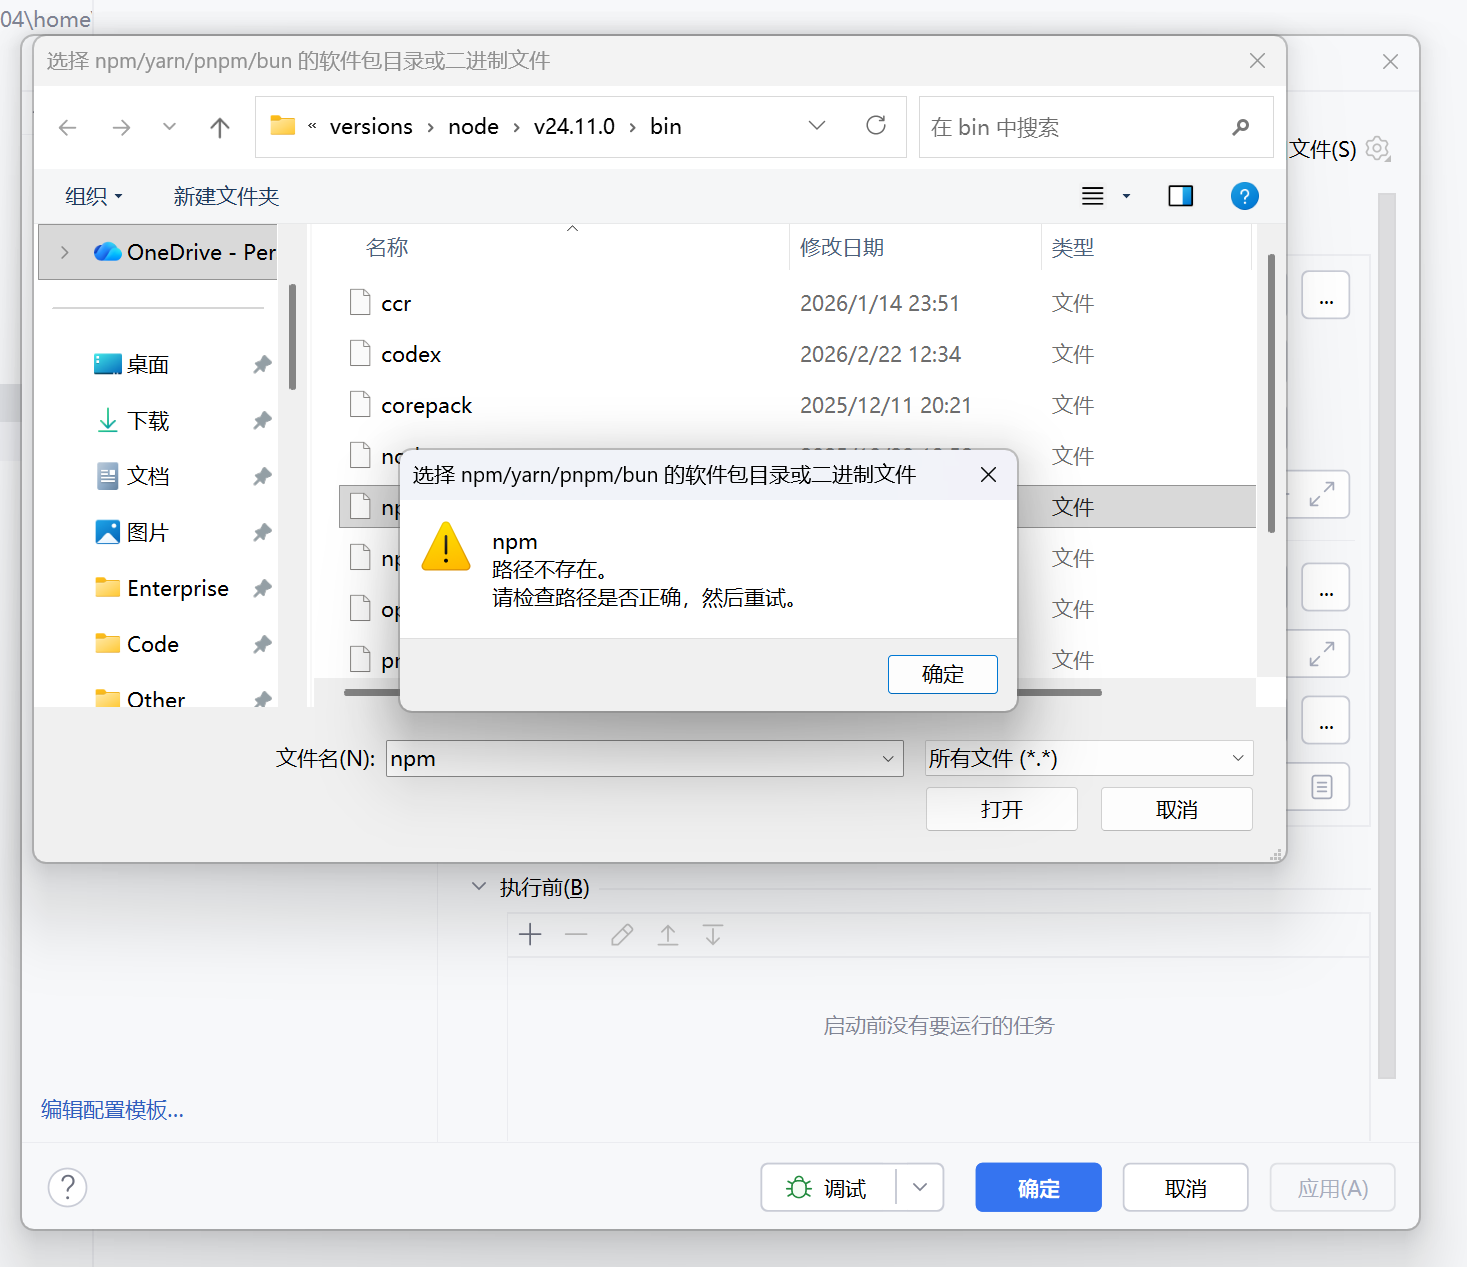Click the 文件名 input field
The height and width of the screenshot is (1267, 1467).
(x=630, y=758)
